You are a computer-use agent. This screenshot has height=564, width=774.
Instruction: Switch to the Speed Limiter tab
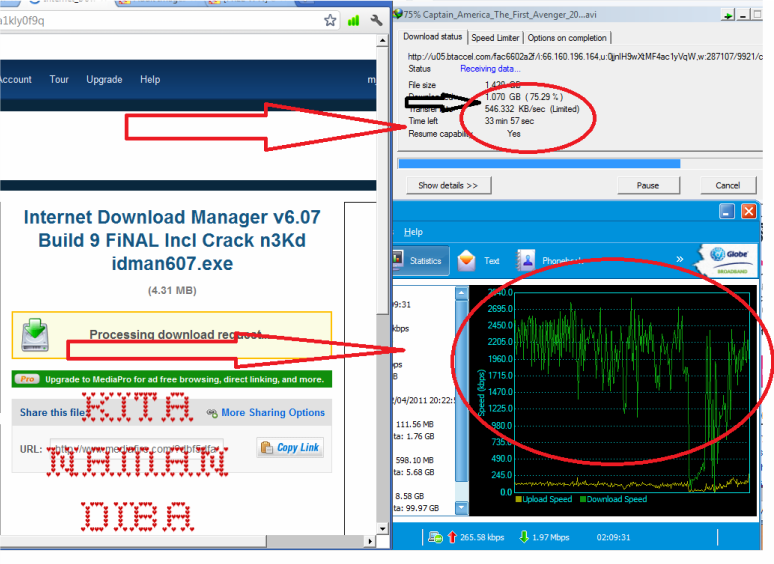coord(495,38)
